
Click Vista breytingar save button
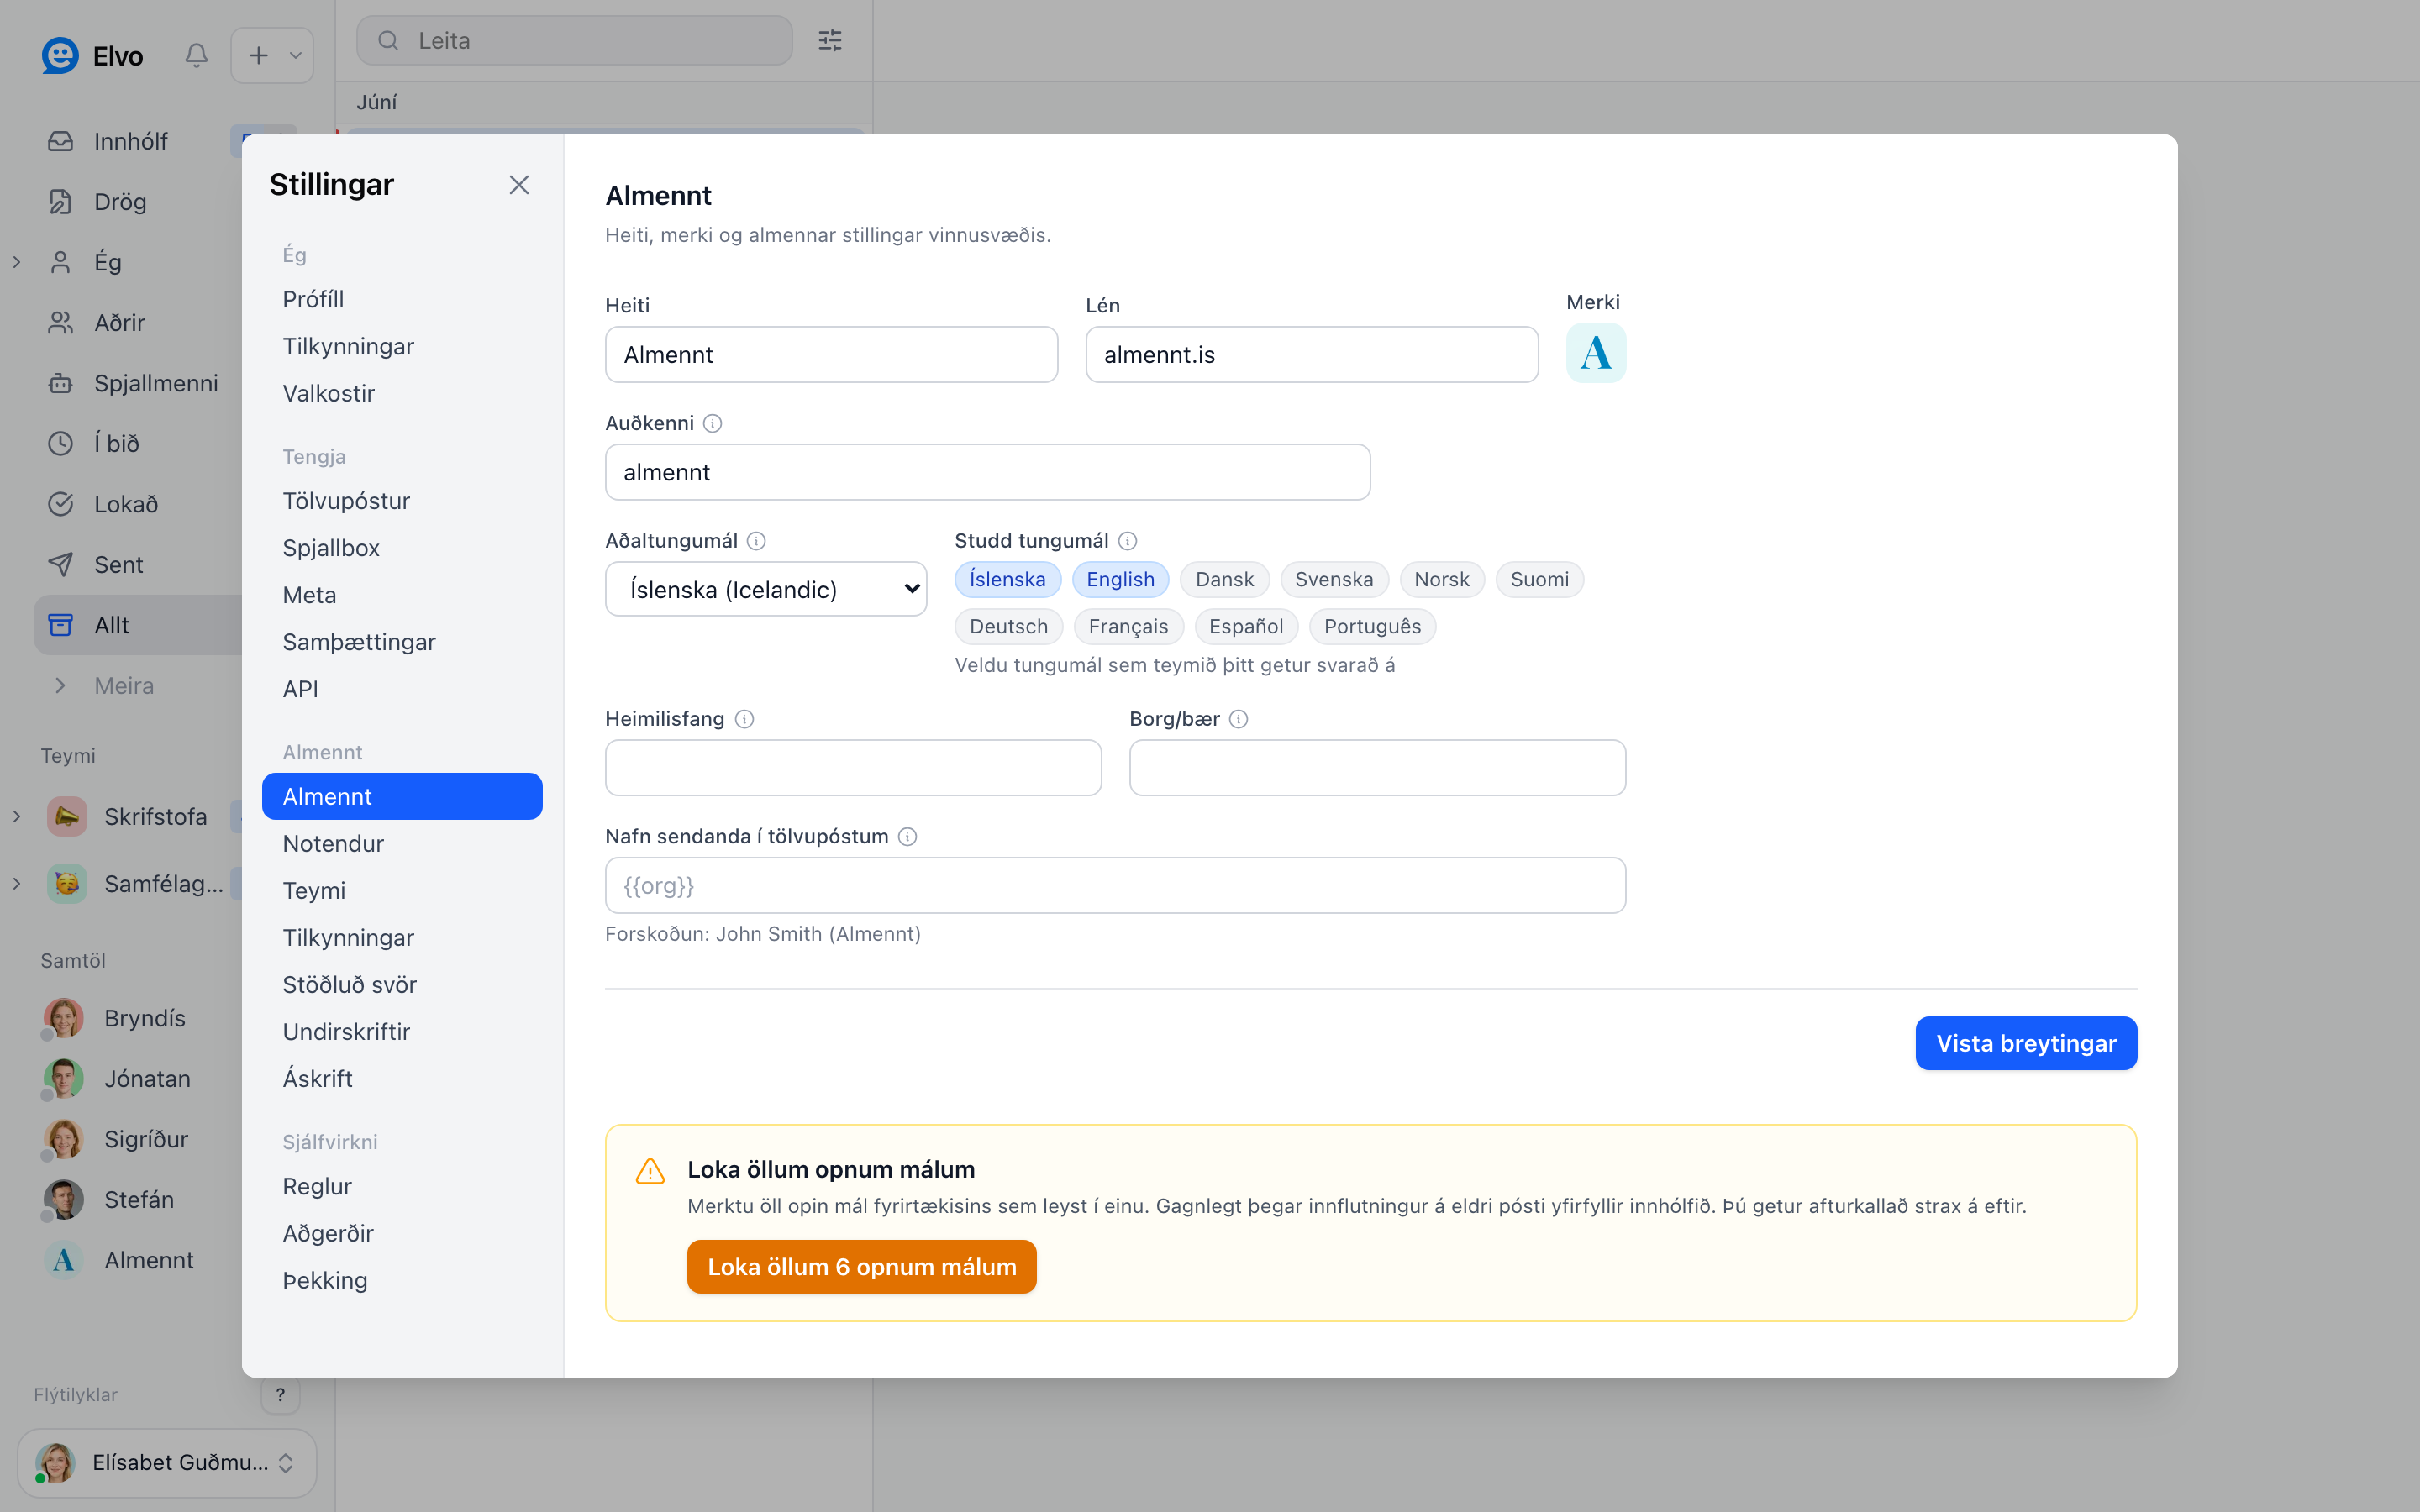pos(2026,1043)
